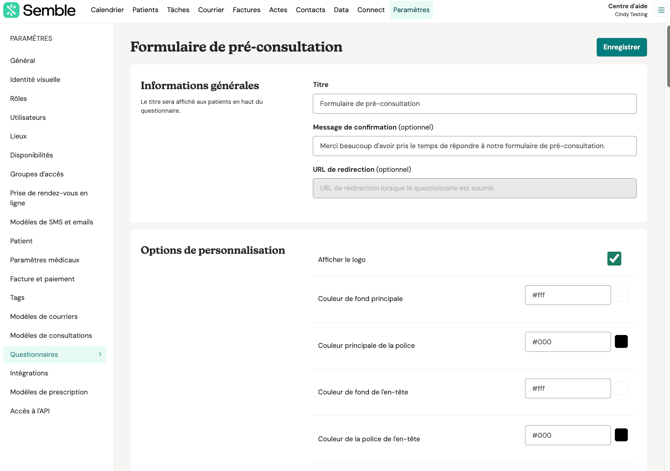The height and width of the screenshot is (471, 670).
Task: Open the Calendrier menu
Action: (107, 10)
